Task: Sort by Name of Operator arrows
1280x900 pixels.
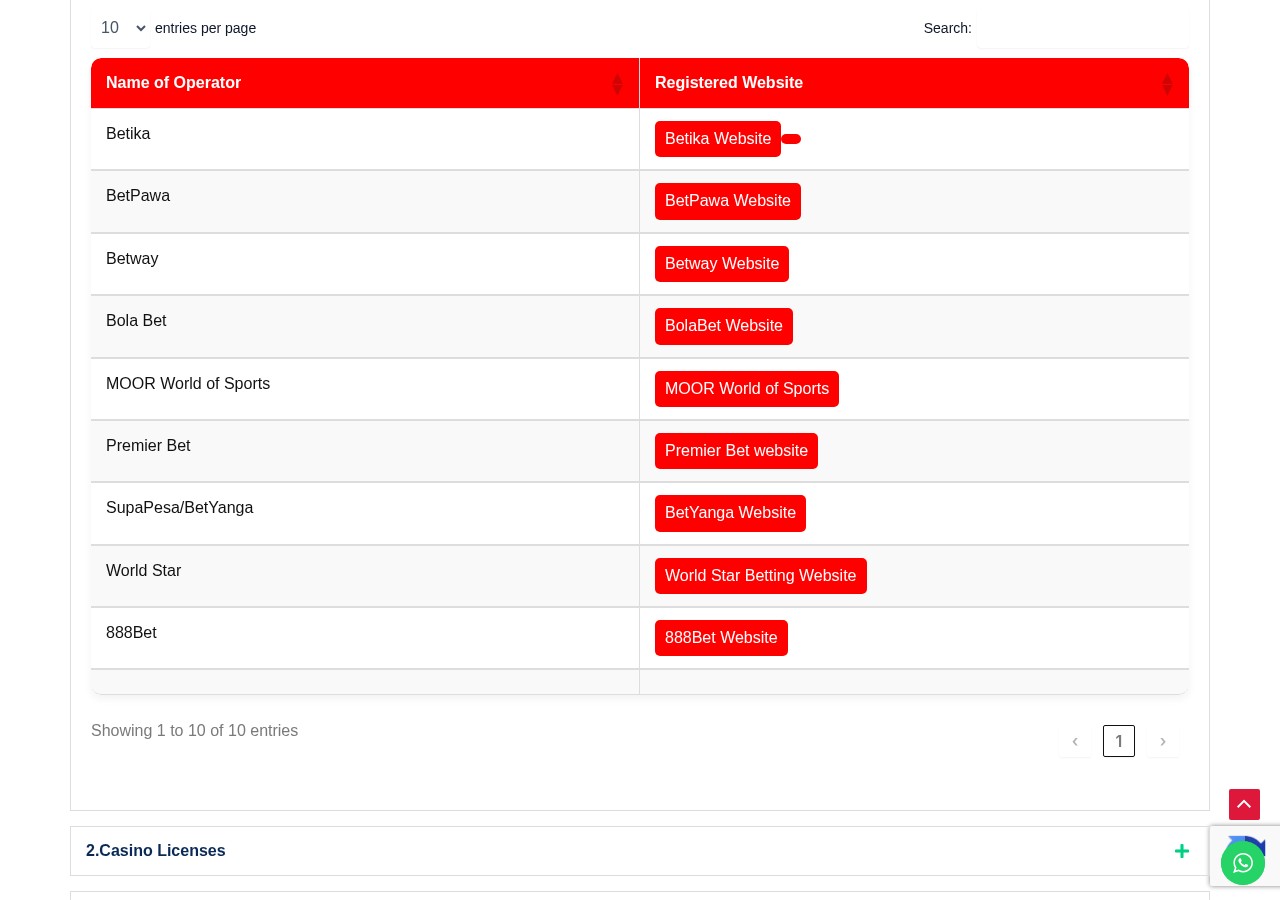Action: (617, 84)
